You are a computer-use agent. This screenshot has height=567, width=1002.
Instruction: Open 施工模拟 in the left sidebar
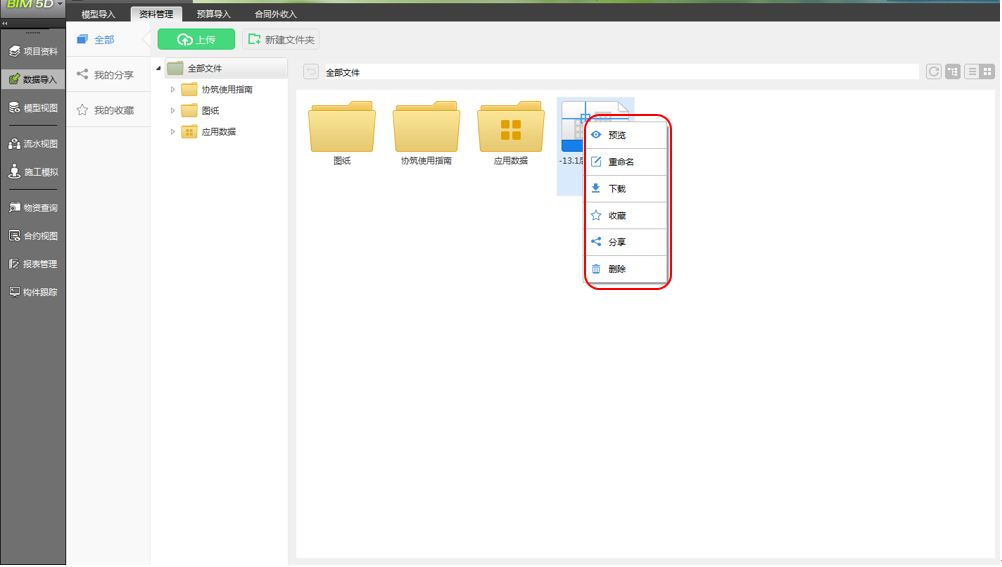33,171
